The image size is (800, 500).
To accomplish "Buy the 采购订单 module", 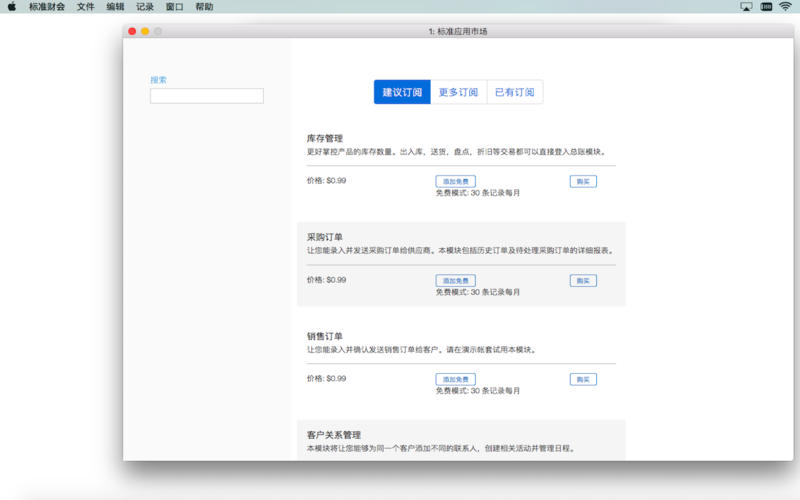I will pos(583,281).
